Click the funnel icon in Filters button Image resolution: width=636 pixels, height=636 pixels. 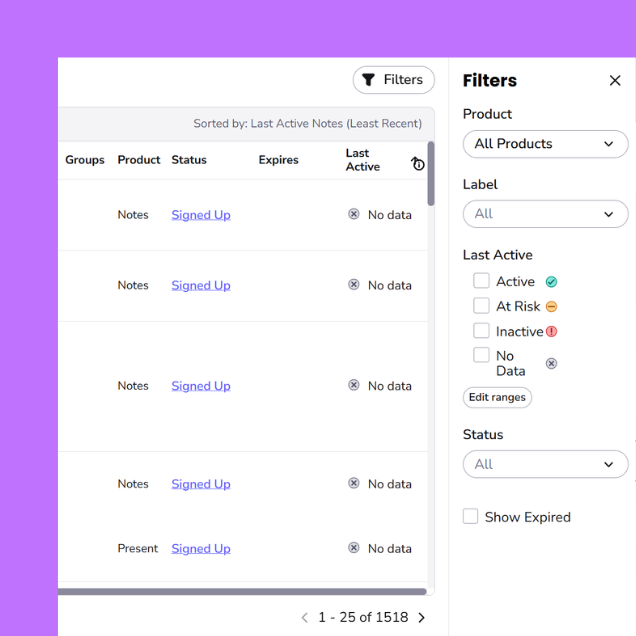click(368, 80)
